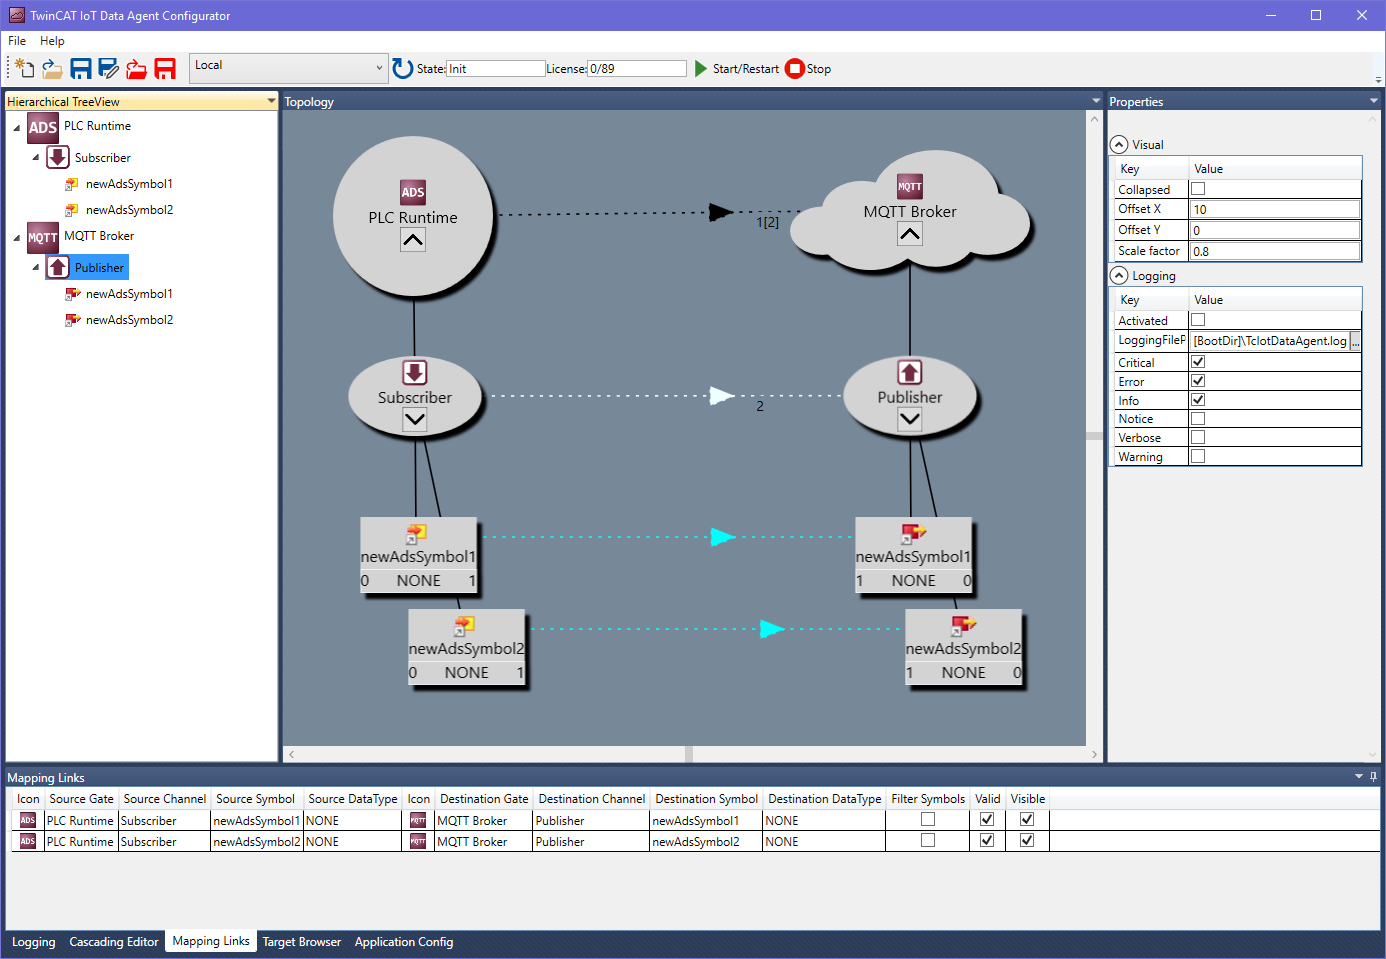
Task: Click the Subscriber down-arrow icon in topology
Action: [x=415, y=372]
